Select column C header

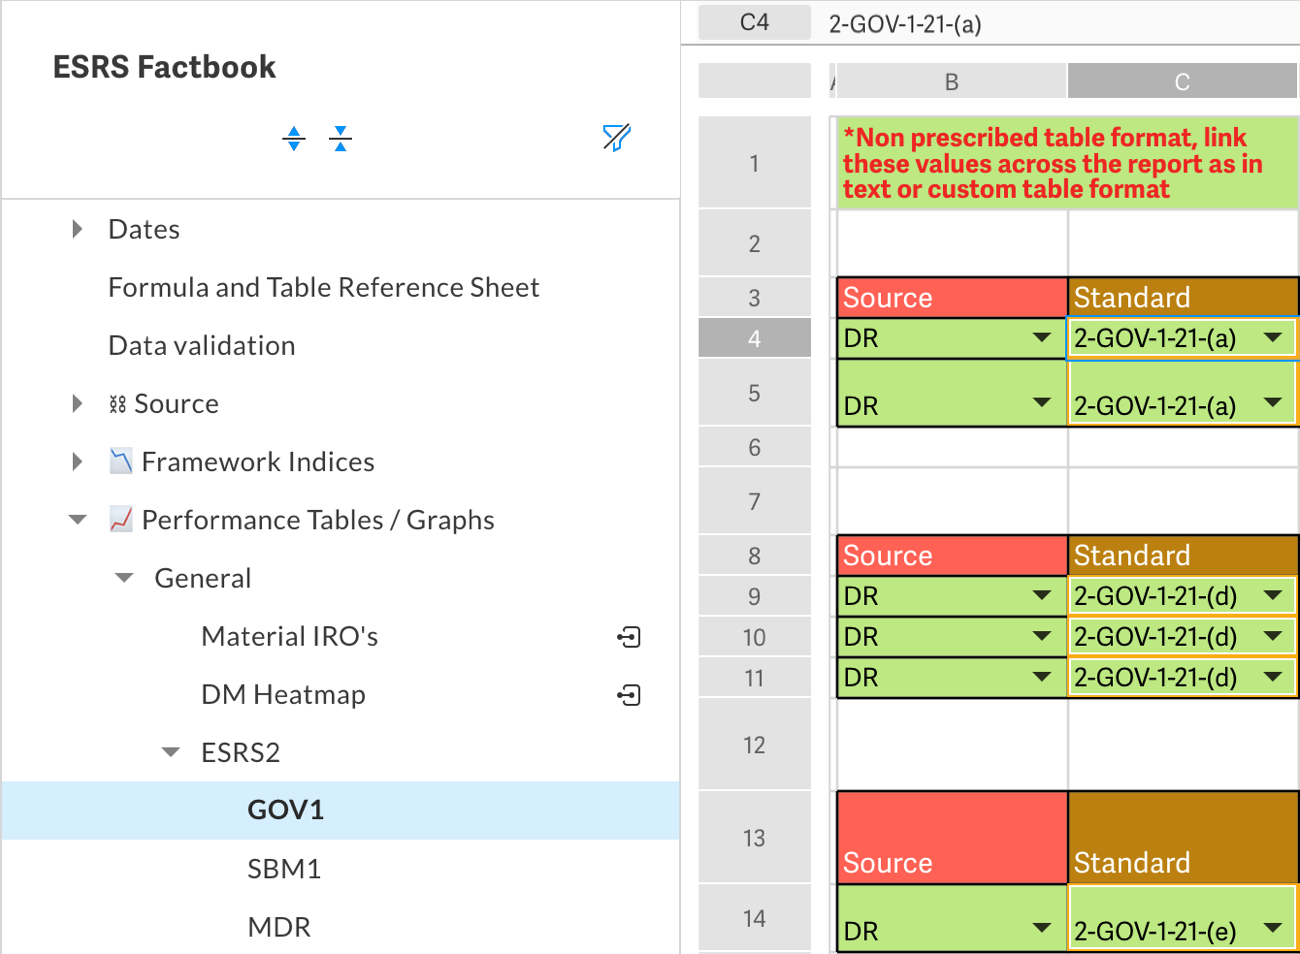[x=1183, y=81]
